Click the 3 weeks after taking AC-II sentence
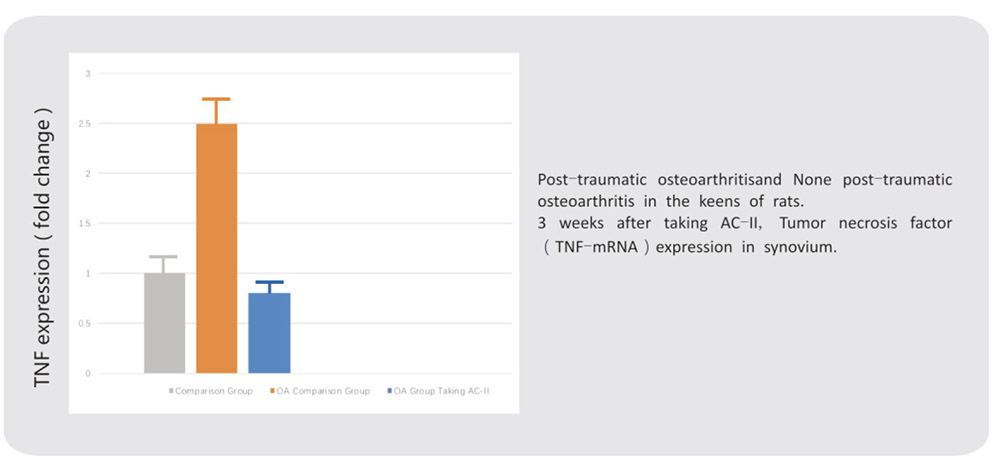Screen dimensions: 992x471 click(745, 236)
